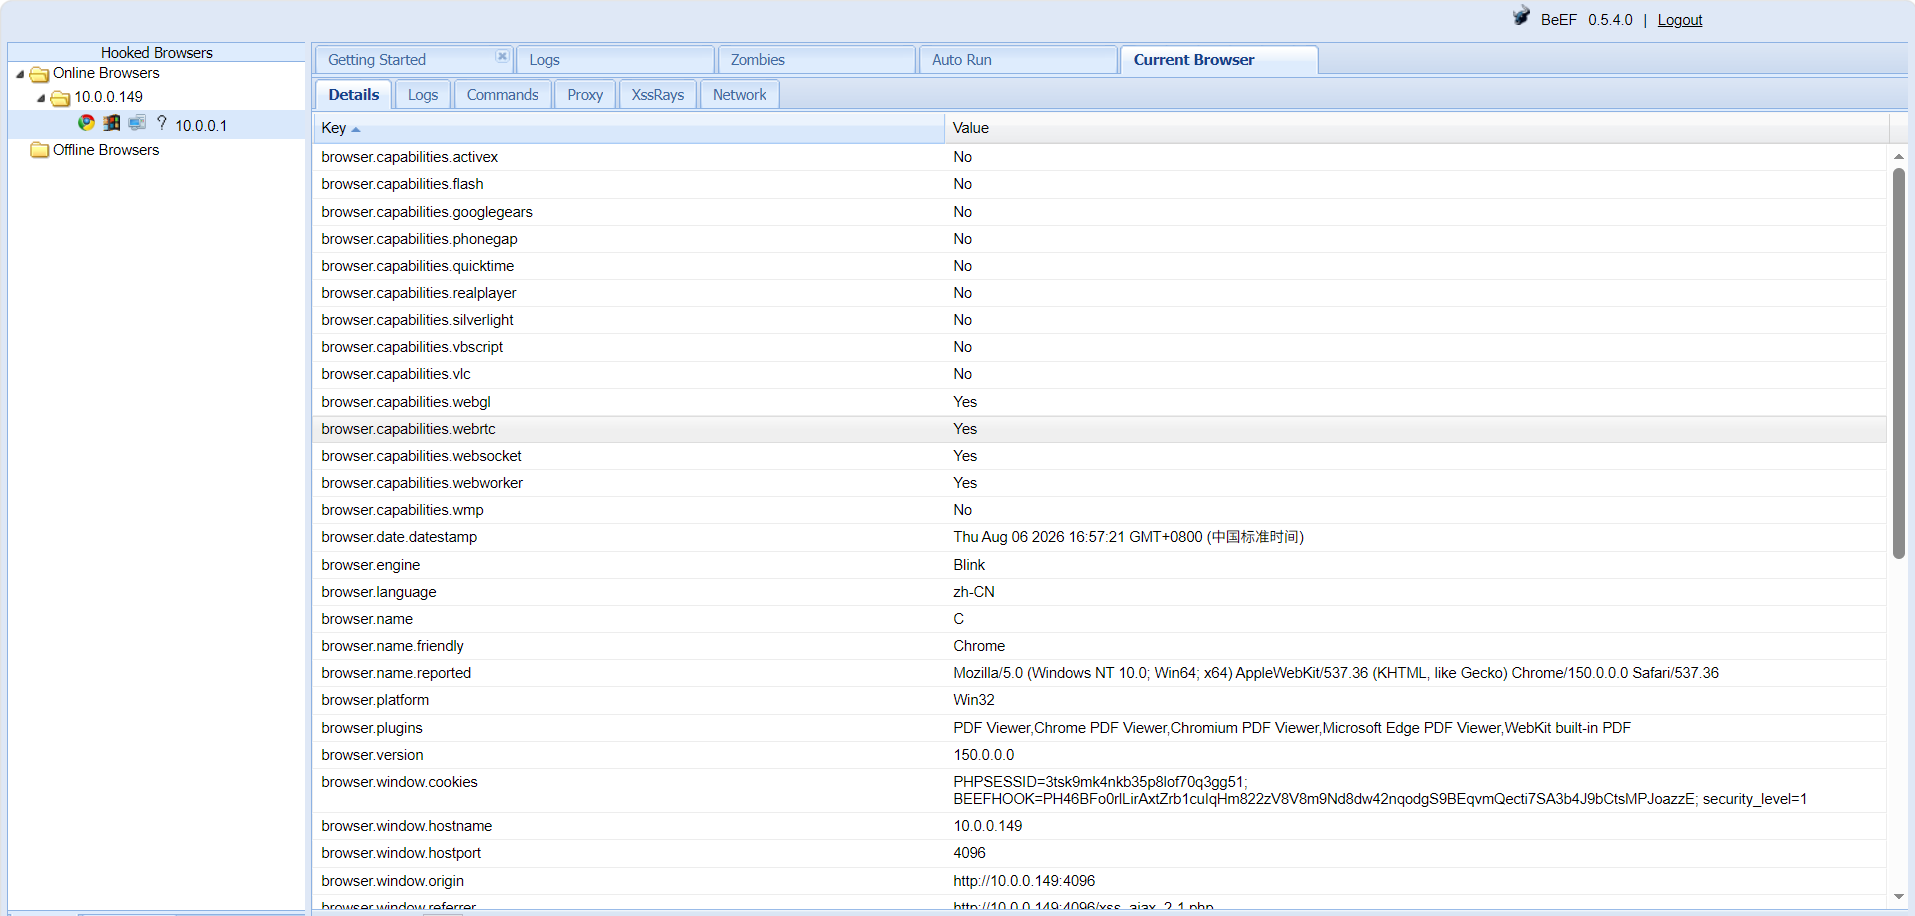Click the 10.0.0.149 folder icon
The width and height of the screenshot is (1915, 916).
coord(61,98)
